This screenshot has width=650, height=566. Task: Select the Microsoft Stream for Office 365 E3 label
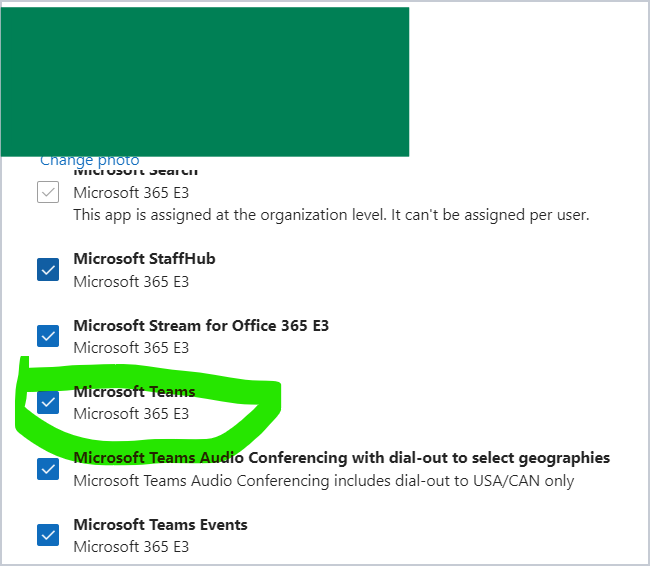click(201, 326)
